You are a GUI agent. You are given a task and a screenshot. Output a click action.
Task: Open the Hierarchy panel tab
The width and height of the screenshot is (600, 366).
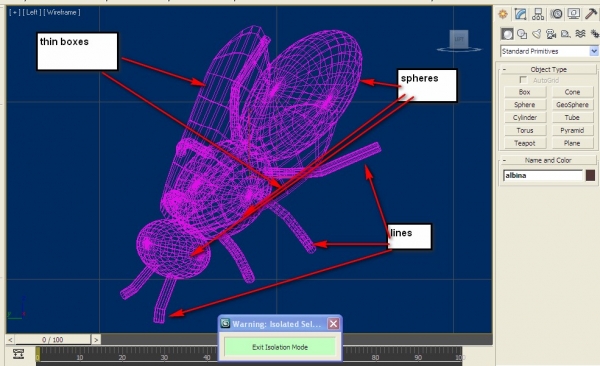click(x=538, y=15)
